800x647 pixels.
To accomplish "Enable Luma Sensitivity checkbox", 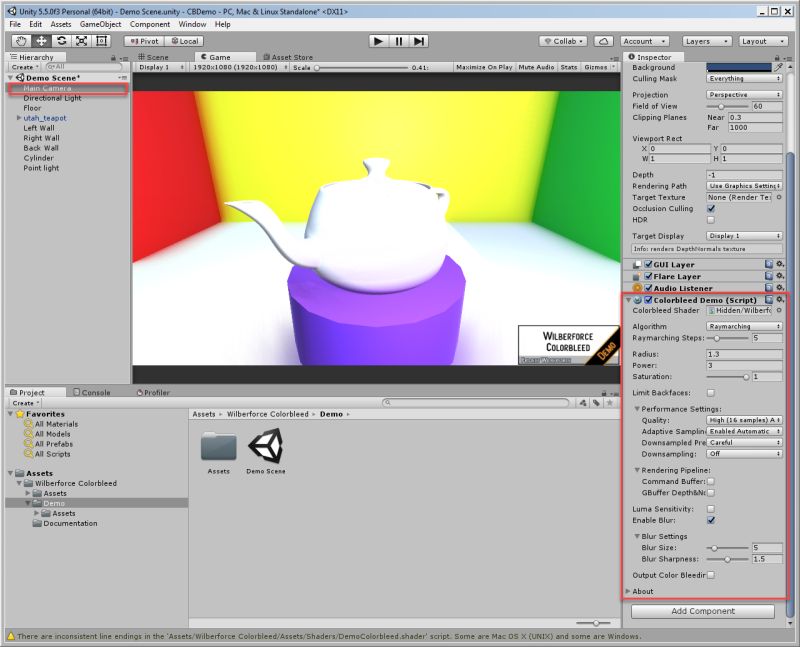I will 711,509.
